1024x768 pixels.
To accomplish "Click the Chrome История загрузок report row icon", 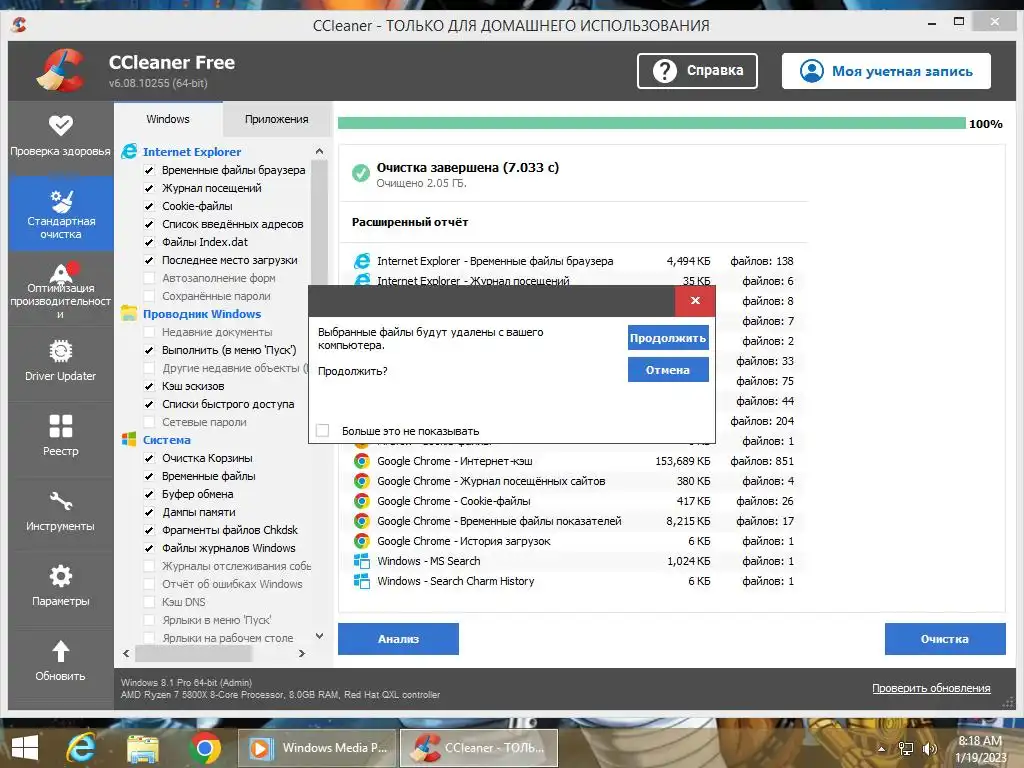I will pyautogui.click(x=361, y=541).
